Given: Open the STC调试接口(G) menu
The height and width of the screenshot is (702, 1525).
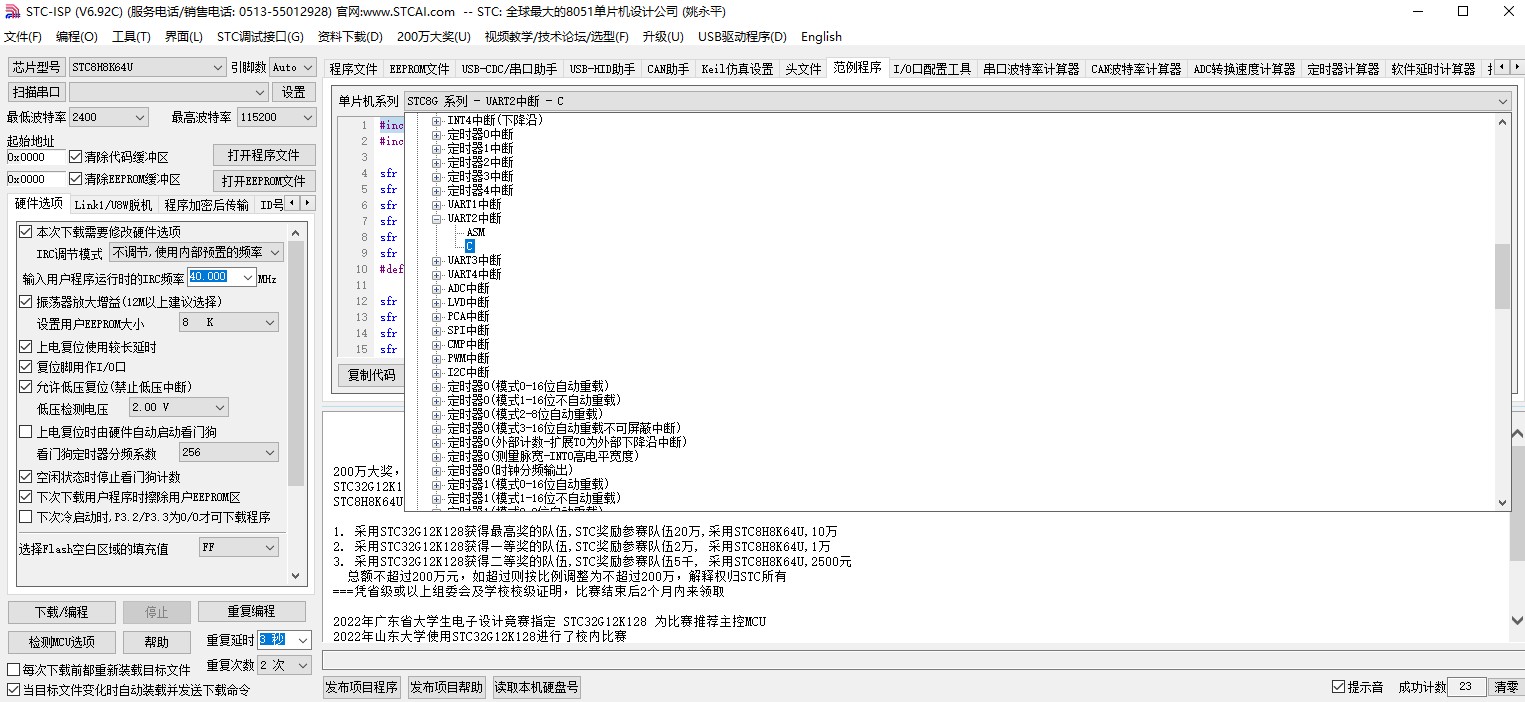Looking at the screenshot, I should tap(260, 37).
